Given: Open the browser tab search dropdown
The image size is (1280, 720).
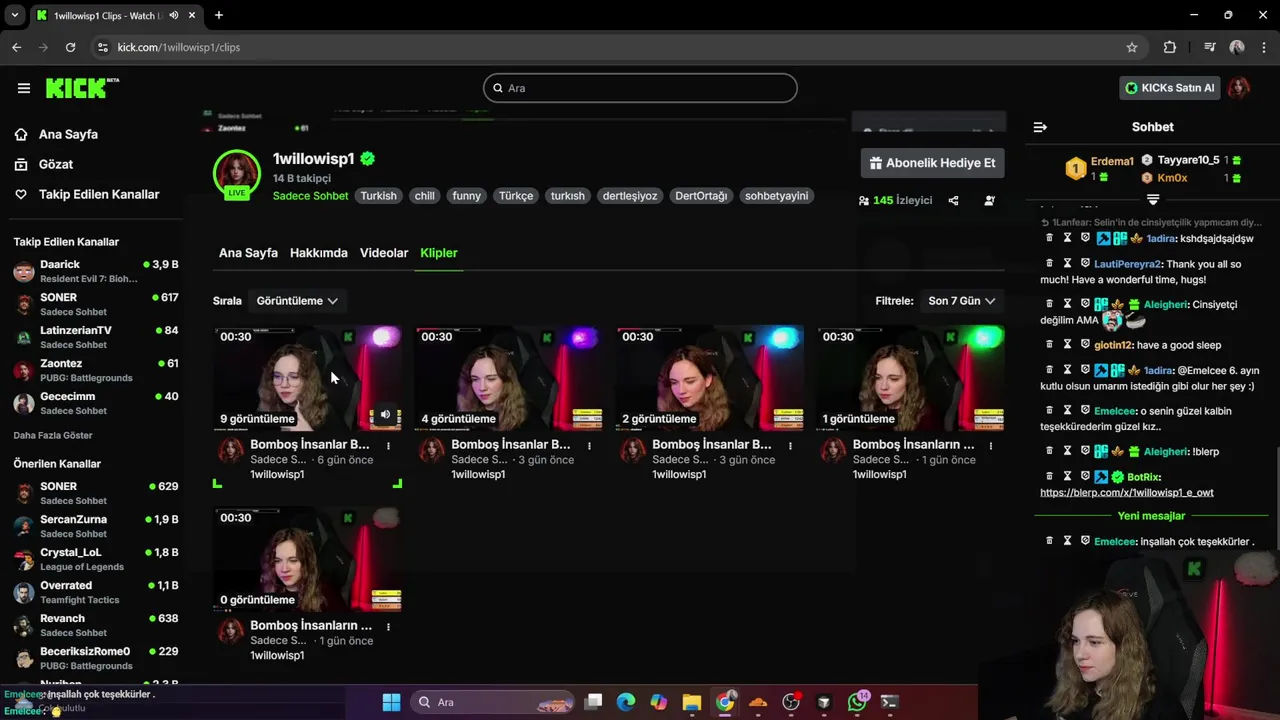Looking at the screenshot, I should pos(15,15).
